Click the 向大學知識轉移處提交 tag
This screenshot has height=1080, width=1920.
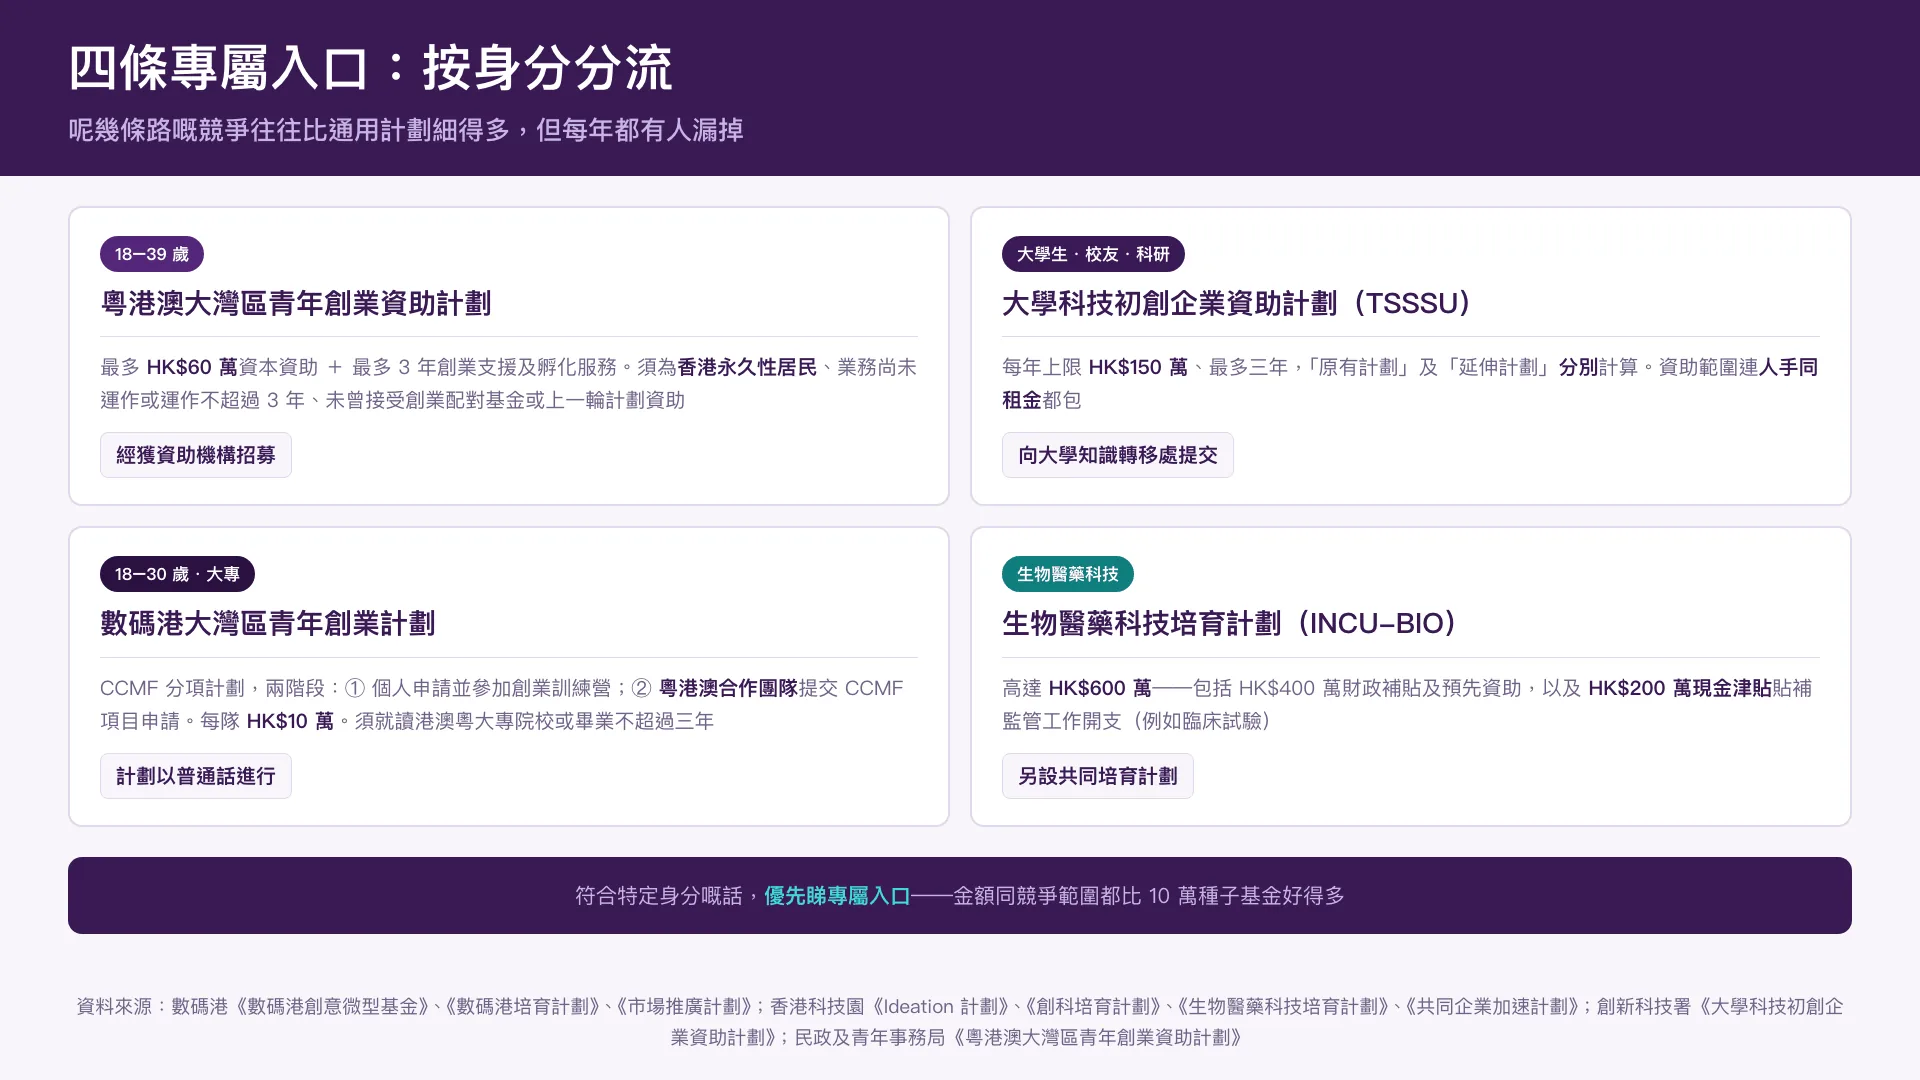[x=1118, y=455]
